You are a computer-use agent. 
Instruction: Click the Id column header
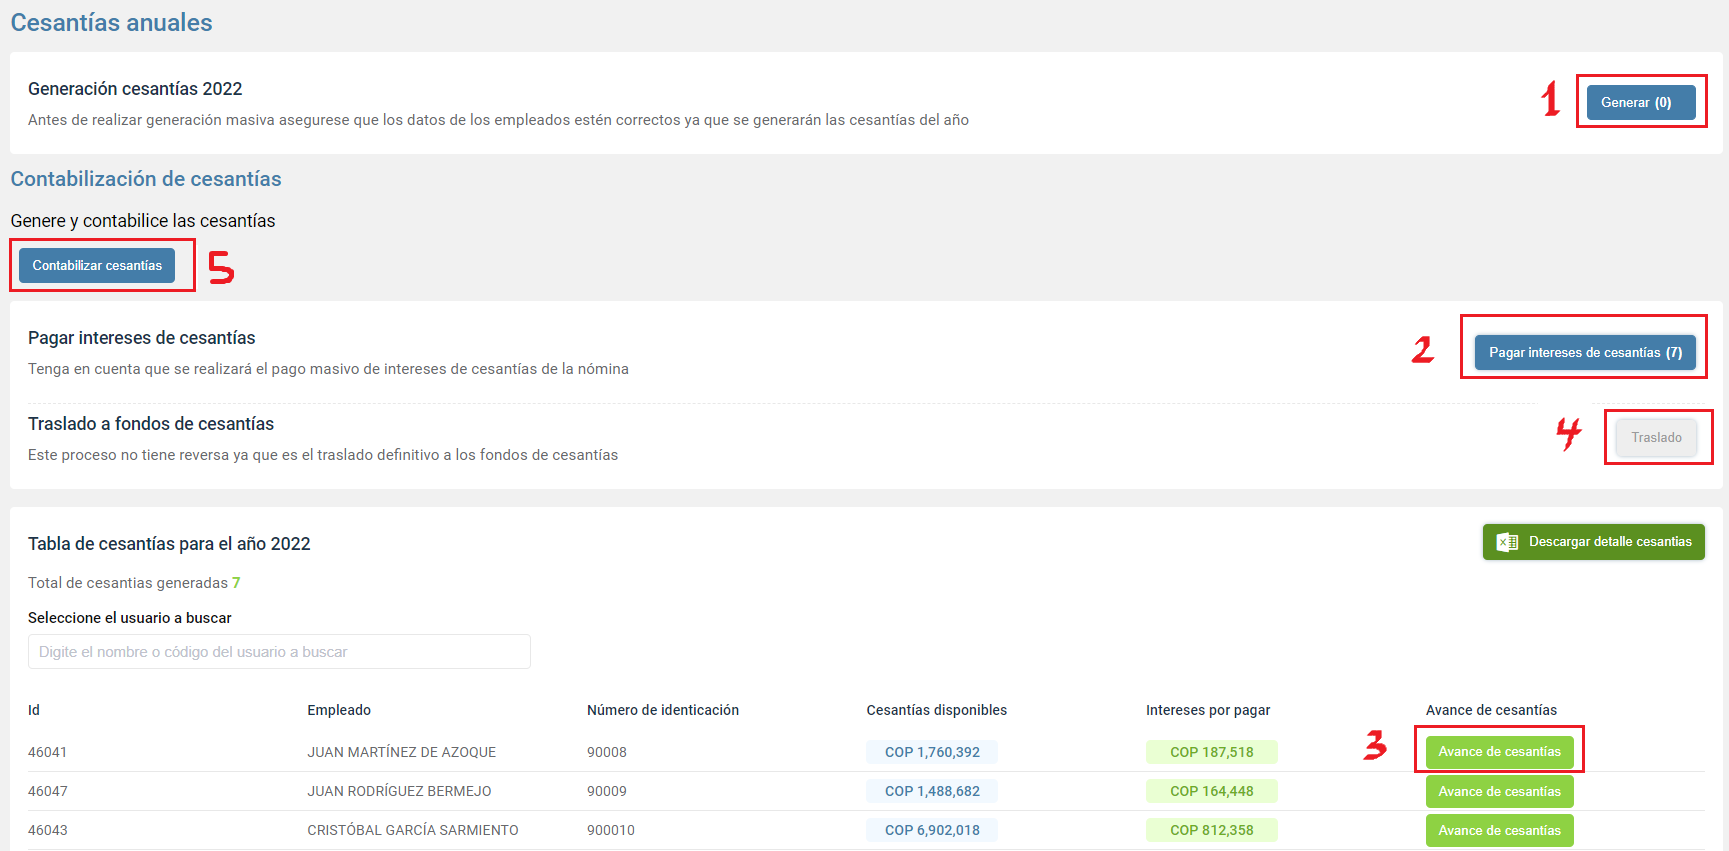coord(34,710)
